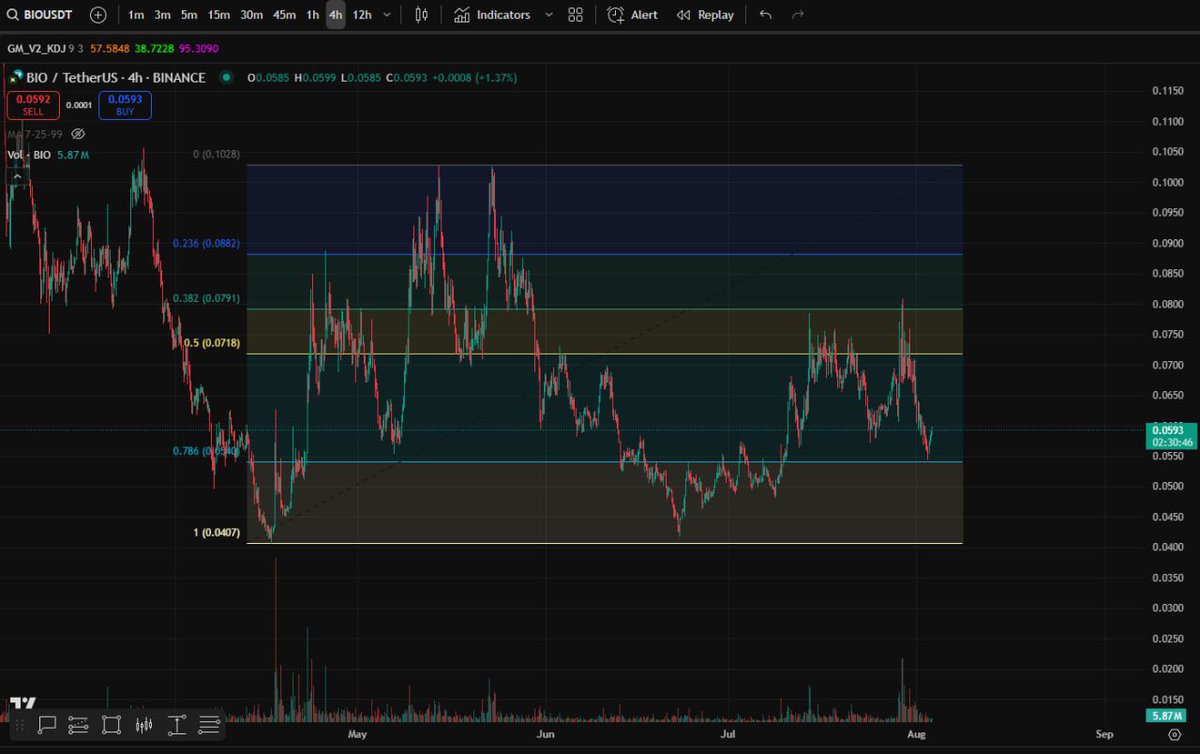Create a new Alert
The image size is (1200, 754).
point(632,15)
